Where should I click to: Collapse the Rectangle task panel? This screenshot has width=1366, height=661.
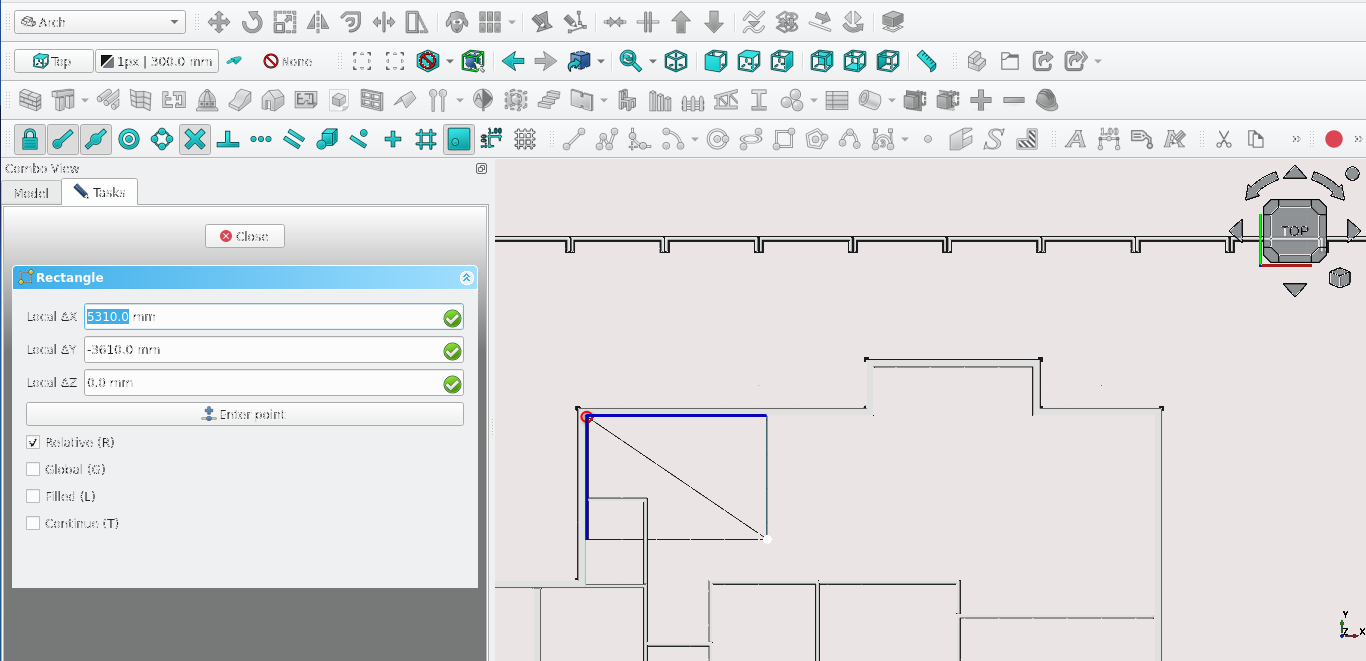(x=465, y=278)
